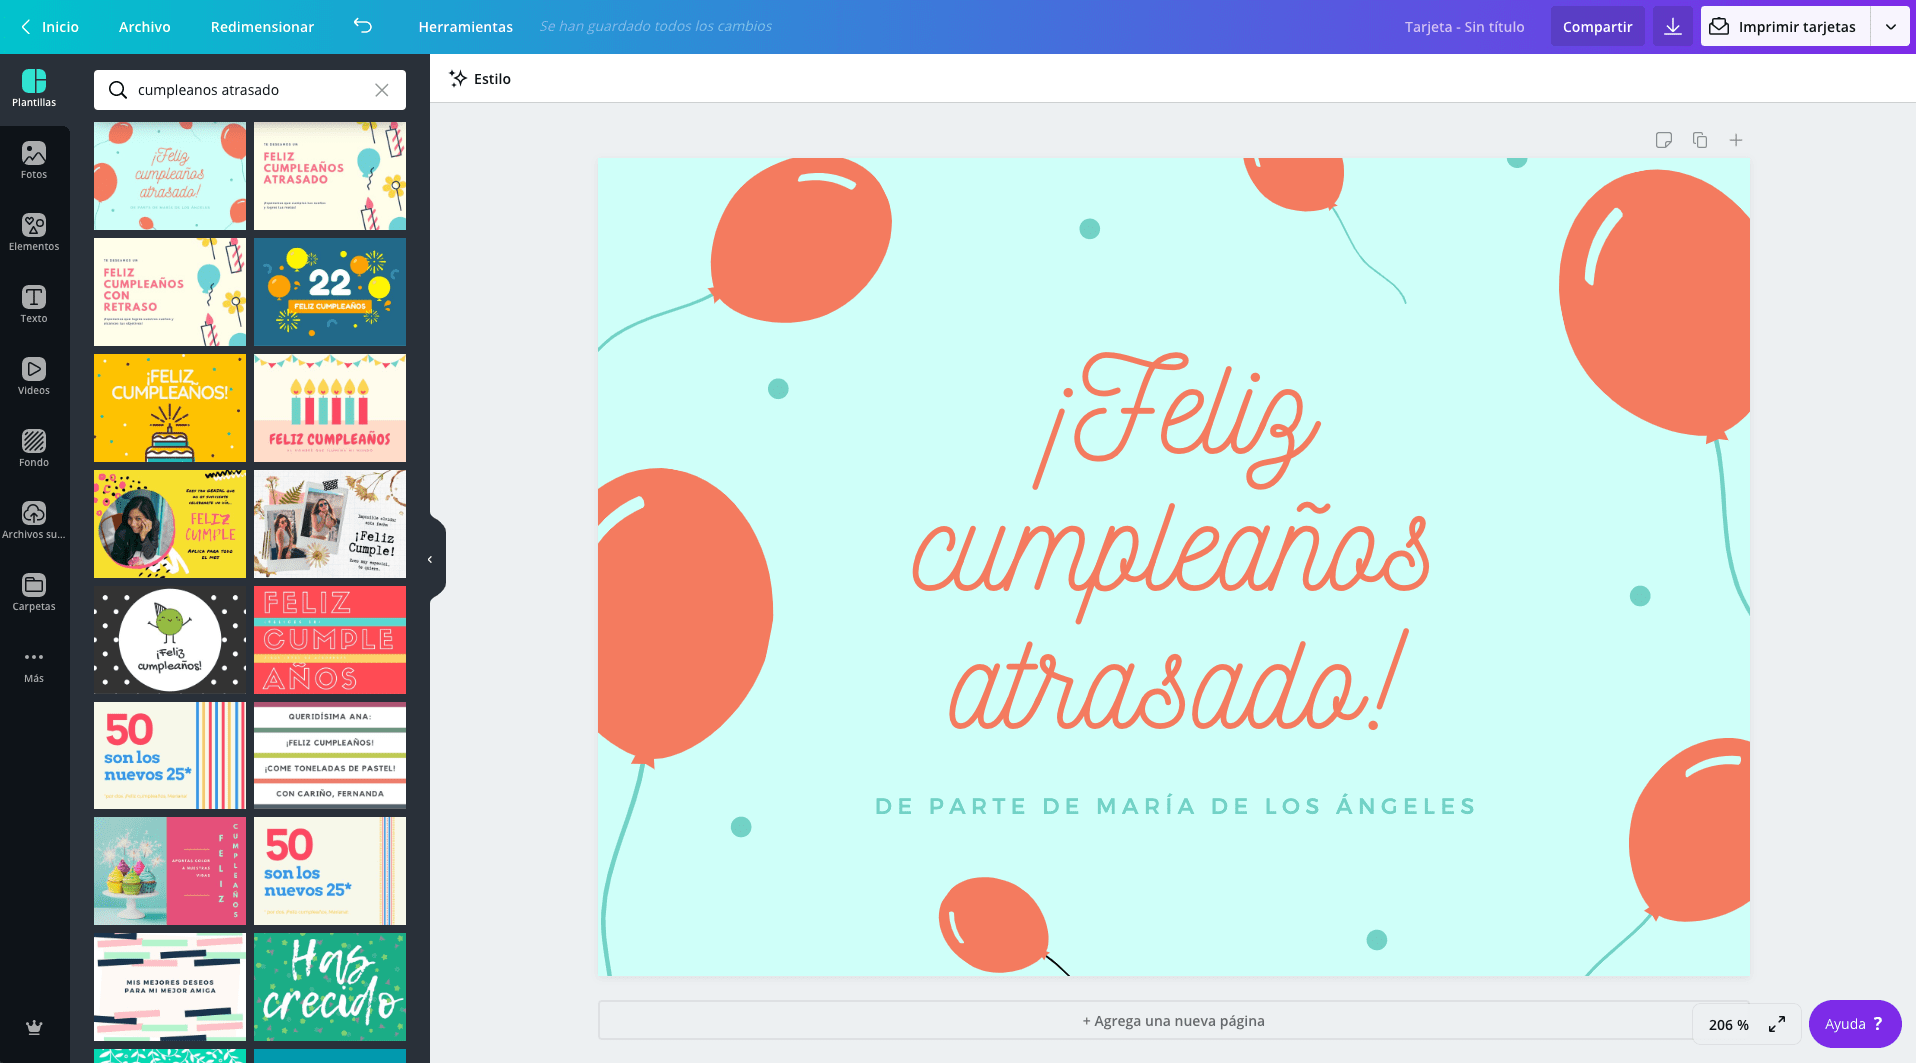Select the Mis mejores deseos template
1916x1063 pixels.
point(170,988)
